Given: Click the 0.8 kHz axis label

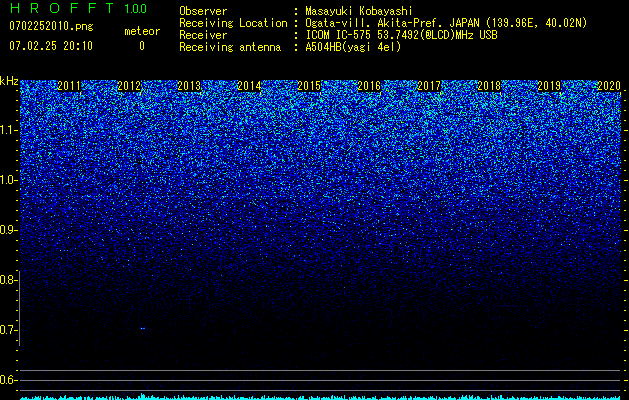Looking at the screenshot, I should click(x=9, y=280).
